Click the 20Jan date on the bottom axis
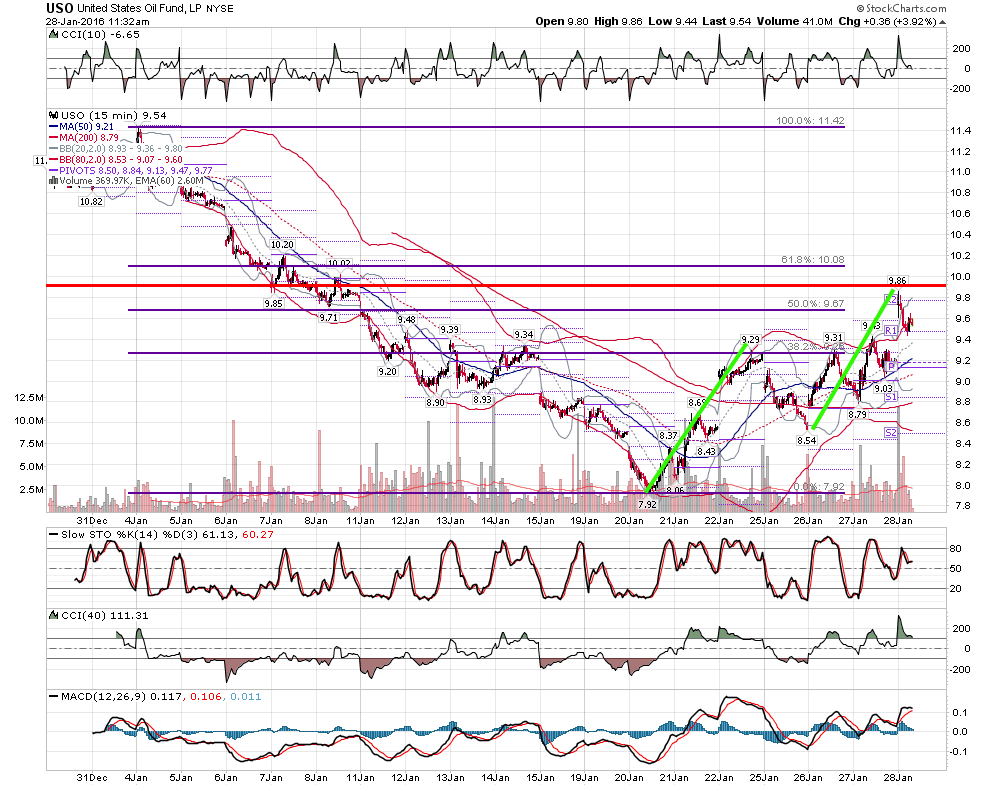 pyautogui.click(x=629, y=777)
